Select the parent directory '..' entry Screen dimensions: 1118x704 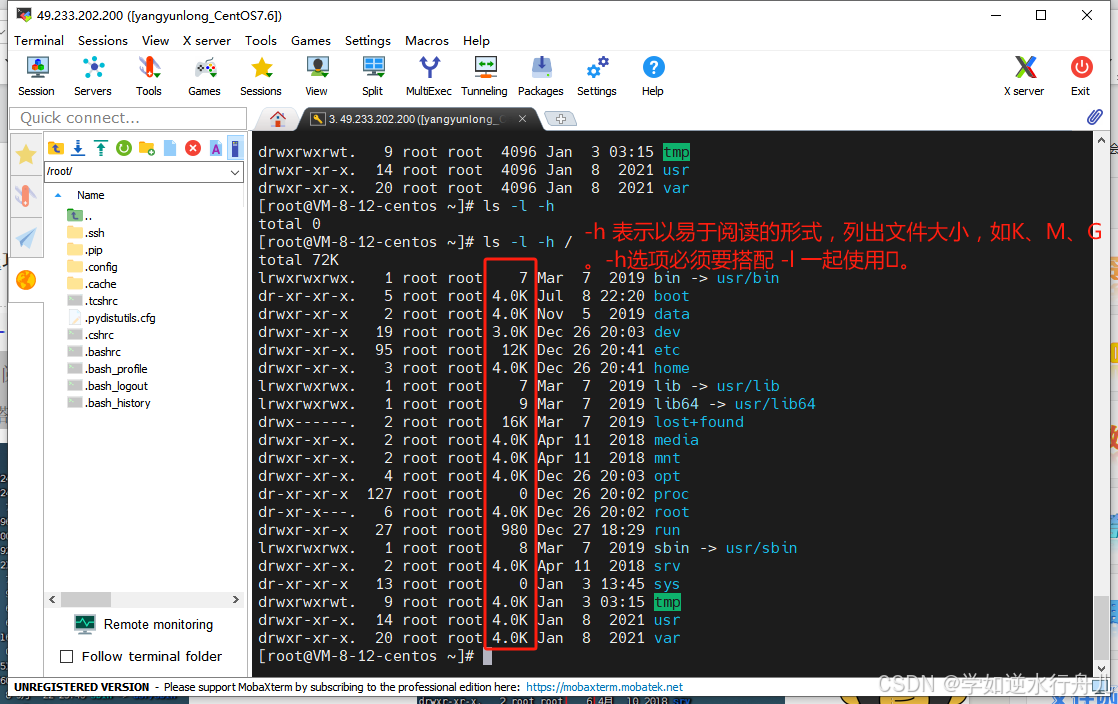[79, 215]
